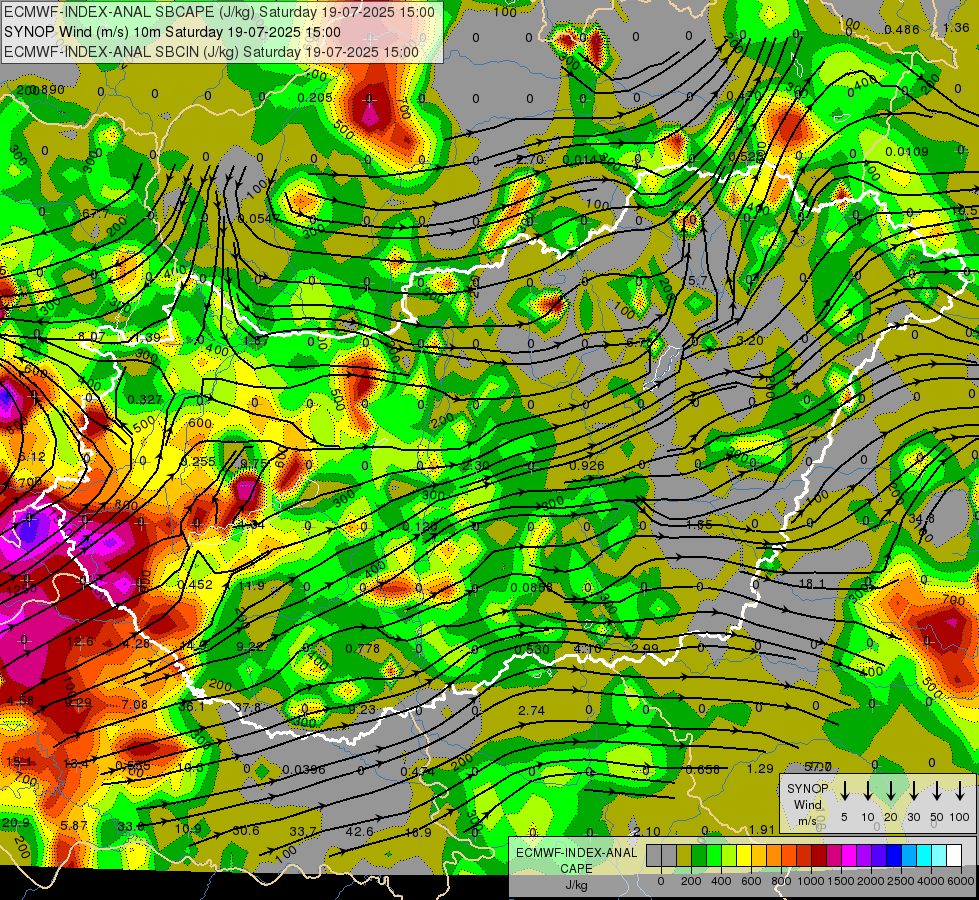Click the 100 m/s wind arrow in legend
This screenshot has width=979, height=900.
coord(960,791)
